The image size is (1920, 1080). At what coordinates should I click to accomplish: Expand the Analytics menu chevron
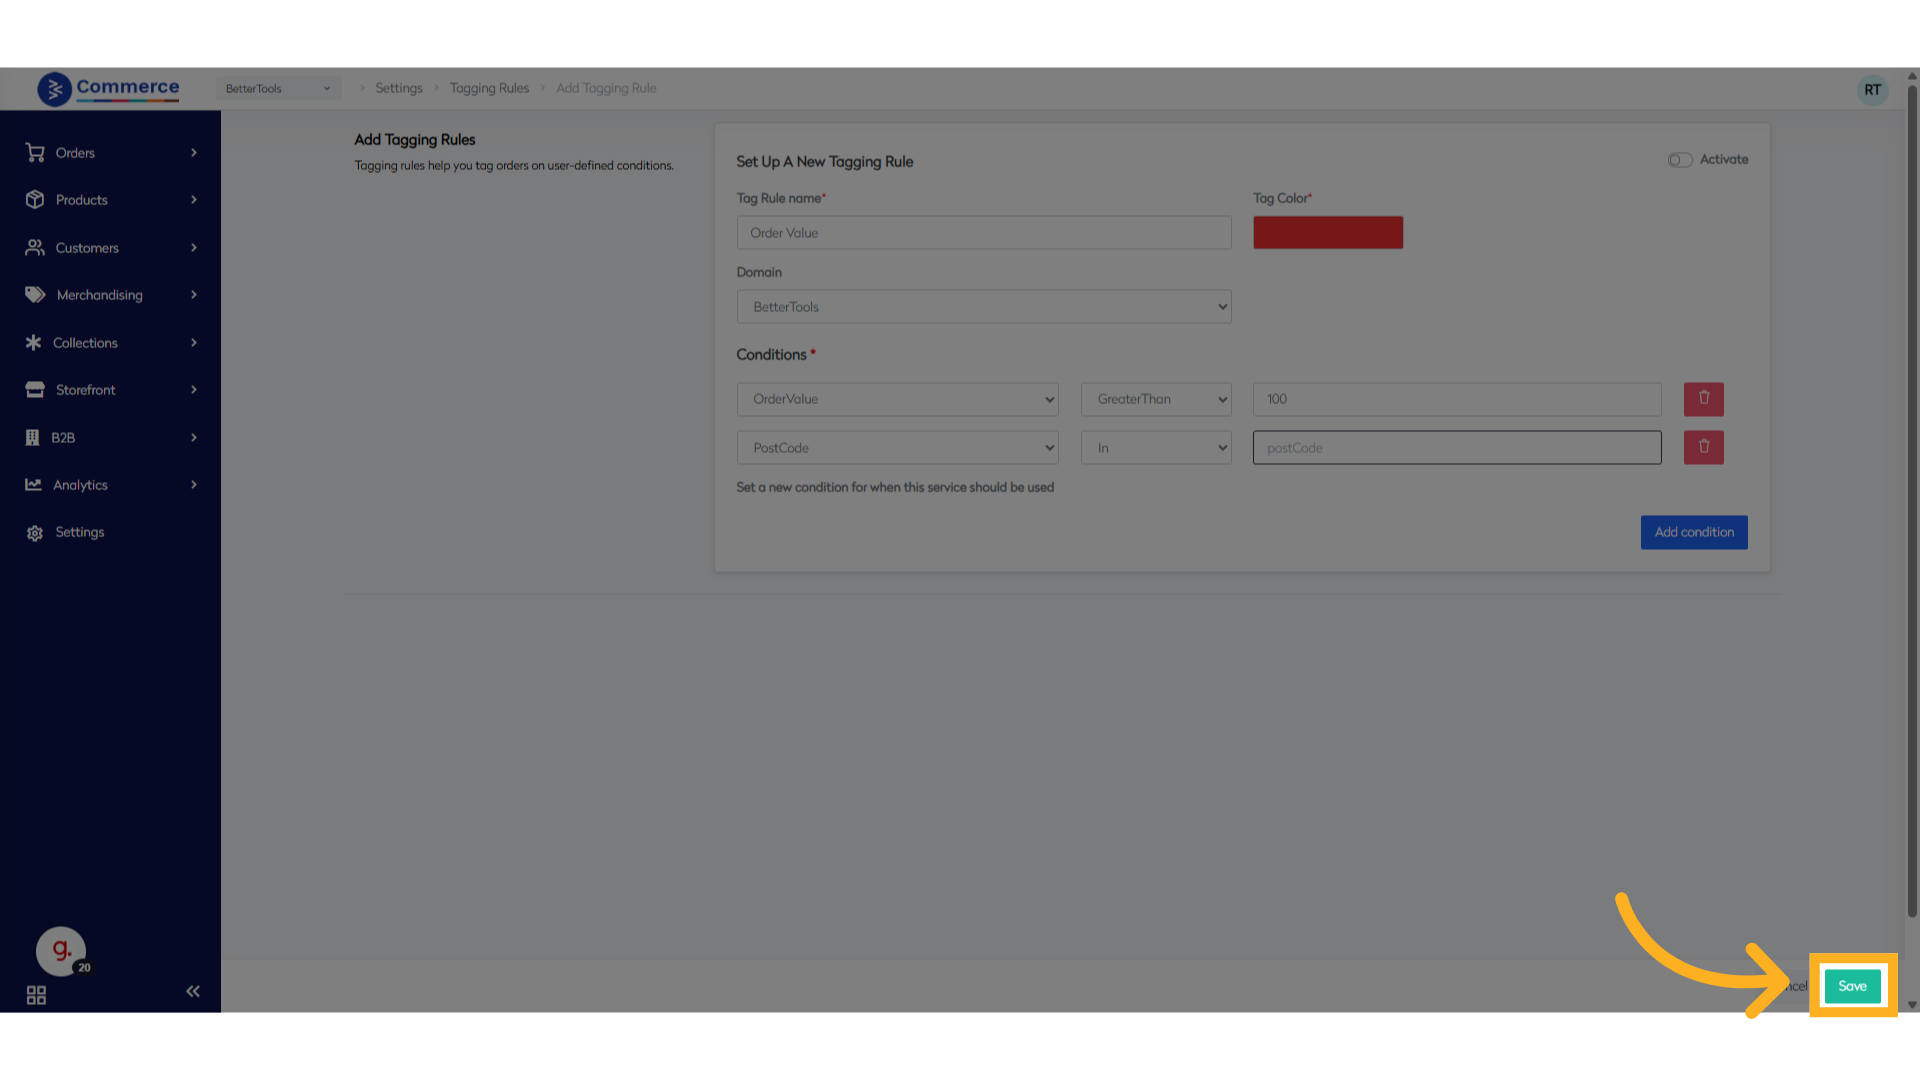point(194,485)
